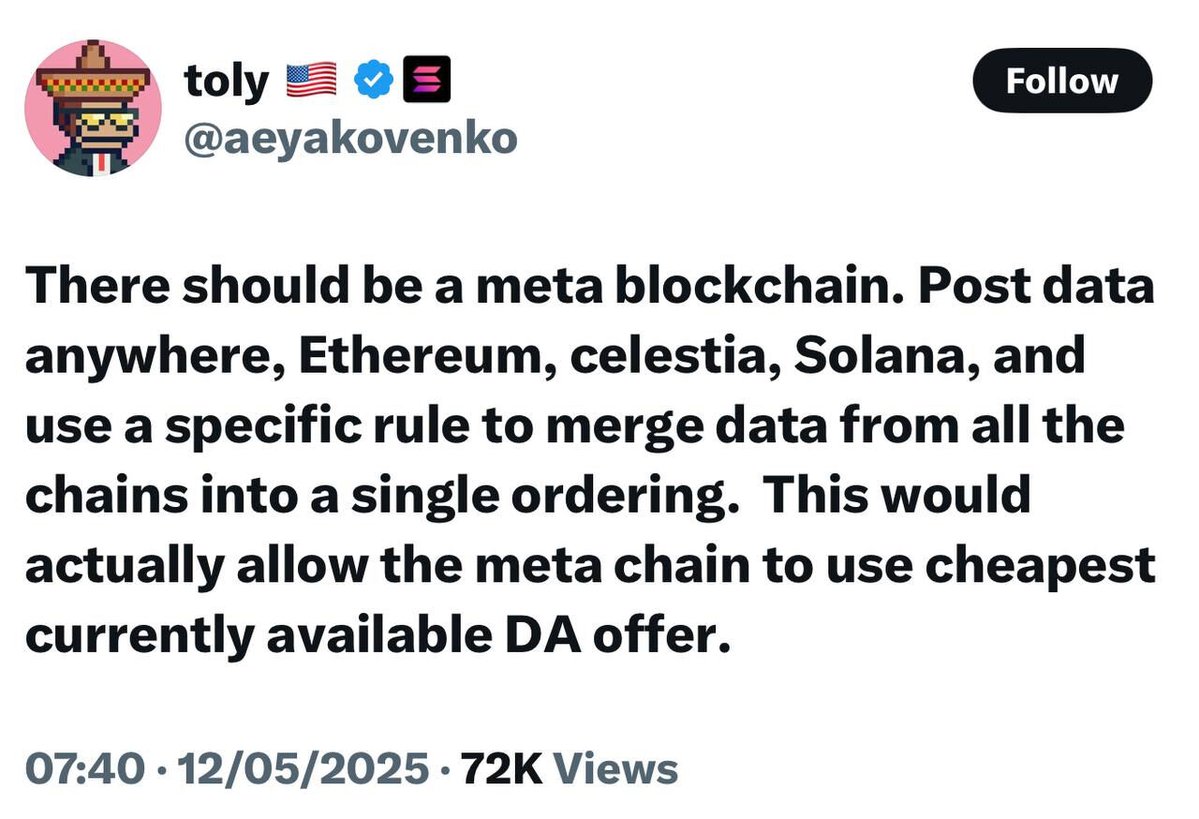Click the phrase currently available
Screen dimensions: 1199x819
point(258,636)
